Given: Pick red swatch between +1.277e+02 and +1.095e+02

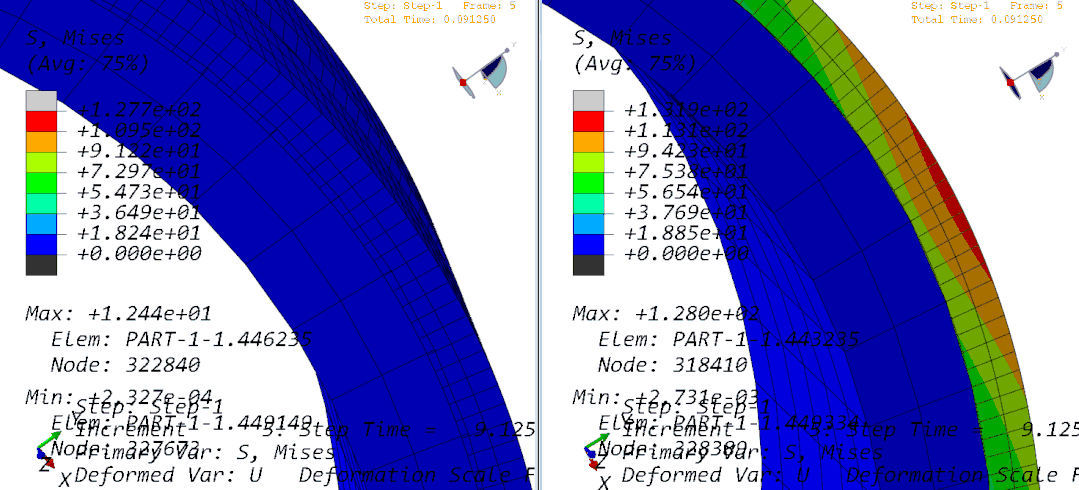Looking at the screenshot, I should click(41, 120).
